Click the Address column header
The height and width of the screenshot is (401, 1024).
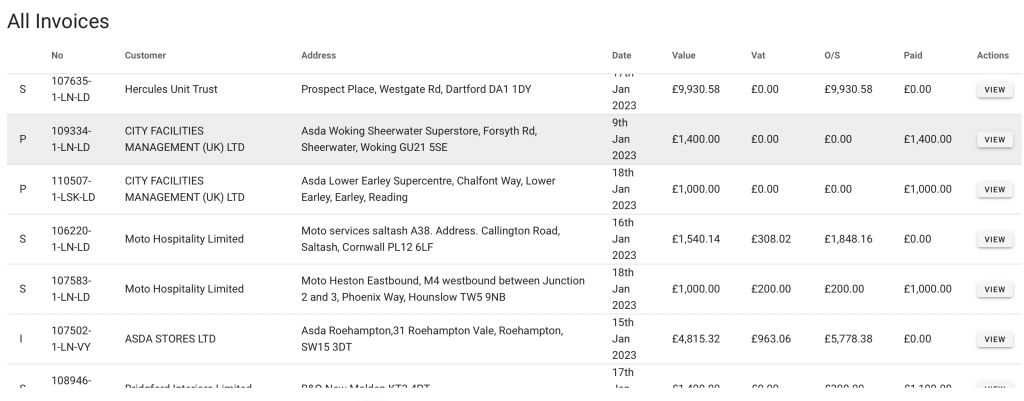point(318,55)
